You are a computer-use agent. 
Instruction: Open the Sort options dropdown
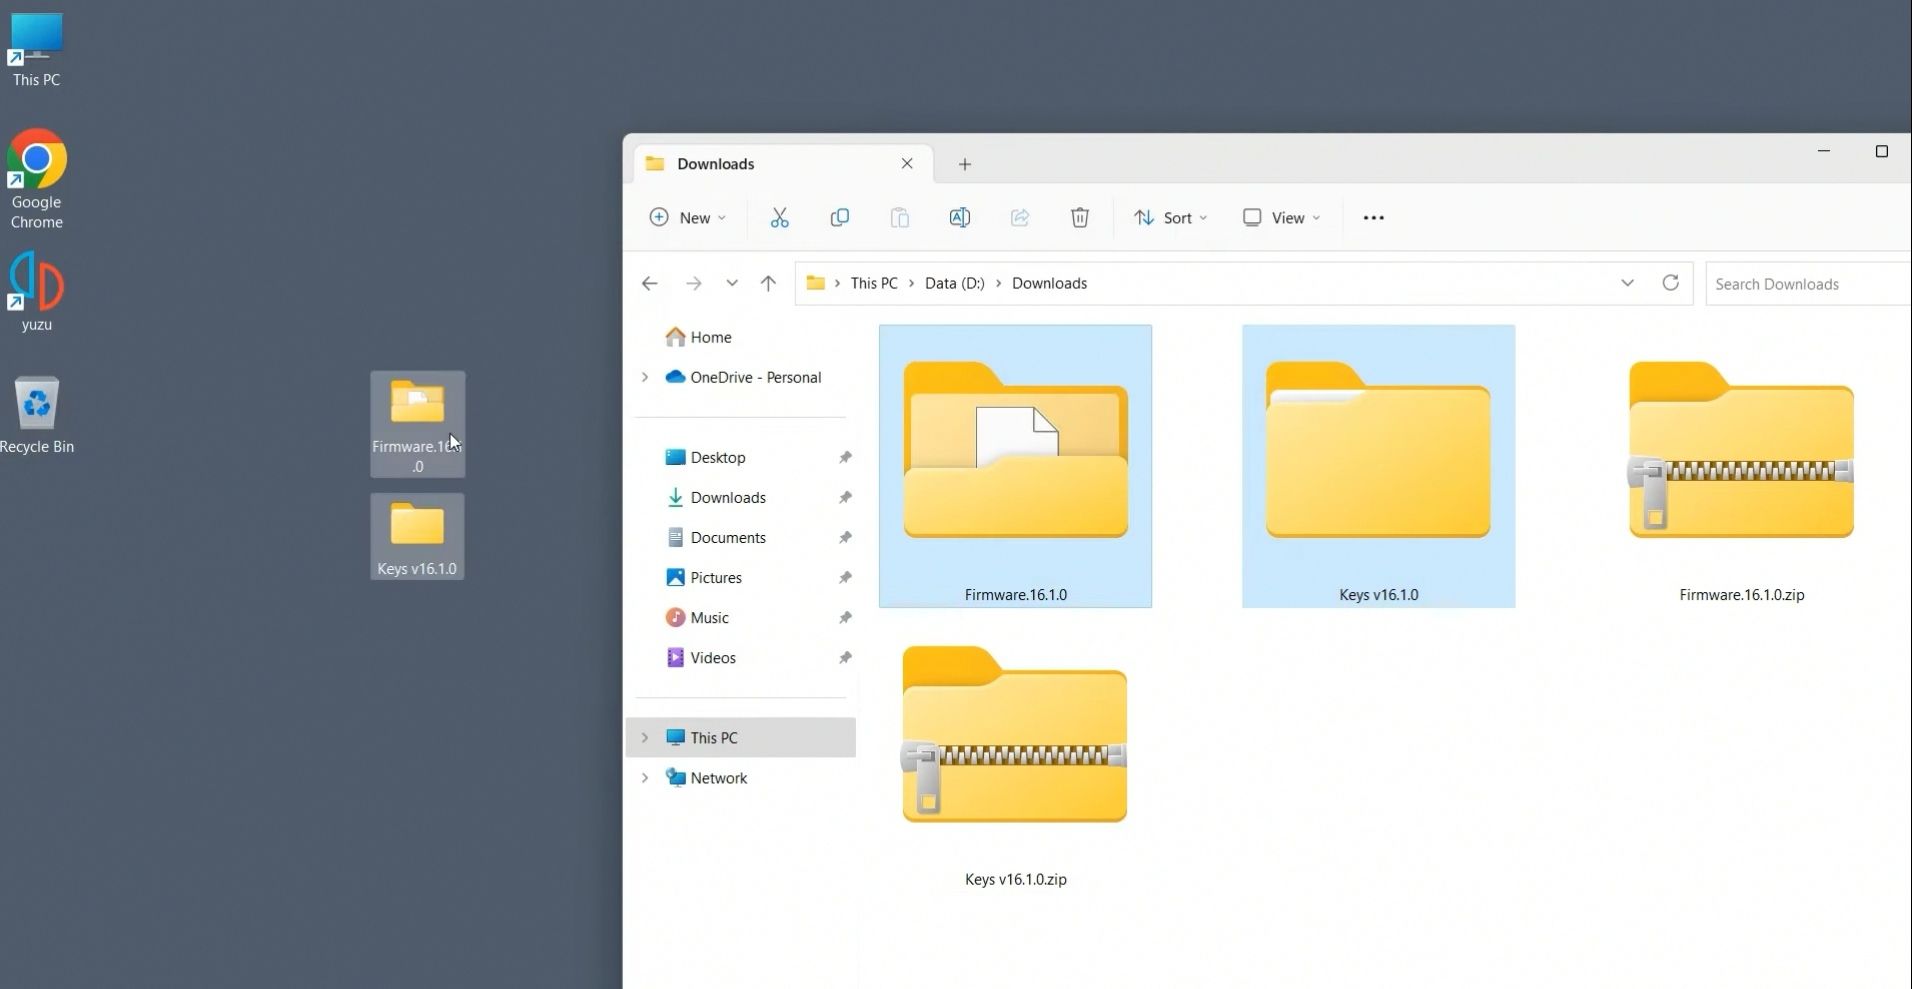click(x=1170, y=218)
